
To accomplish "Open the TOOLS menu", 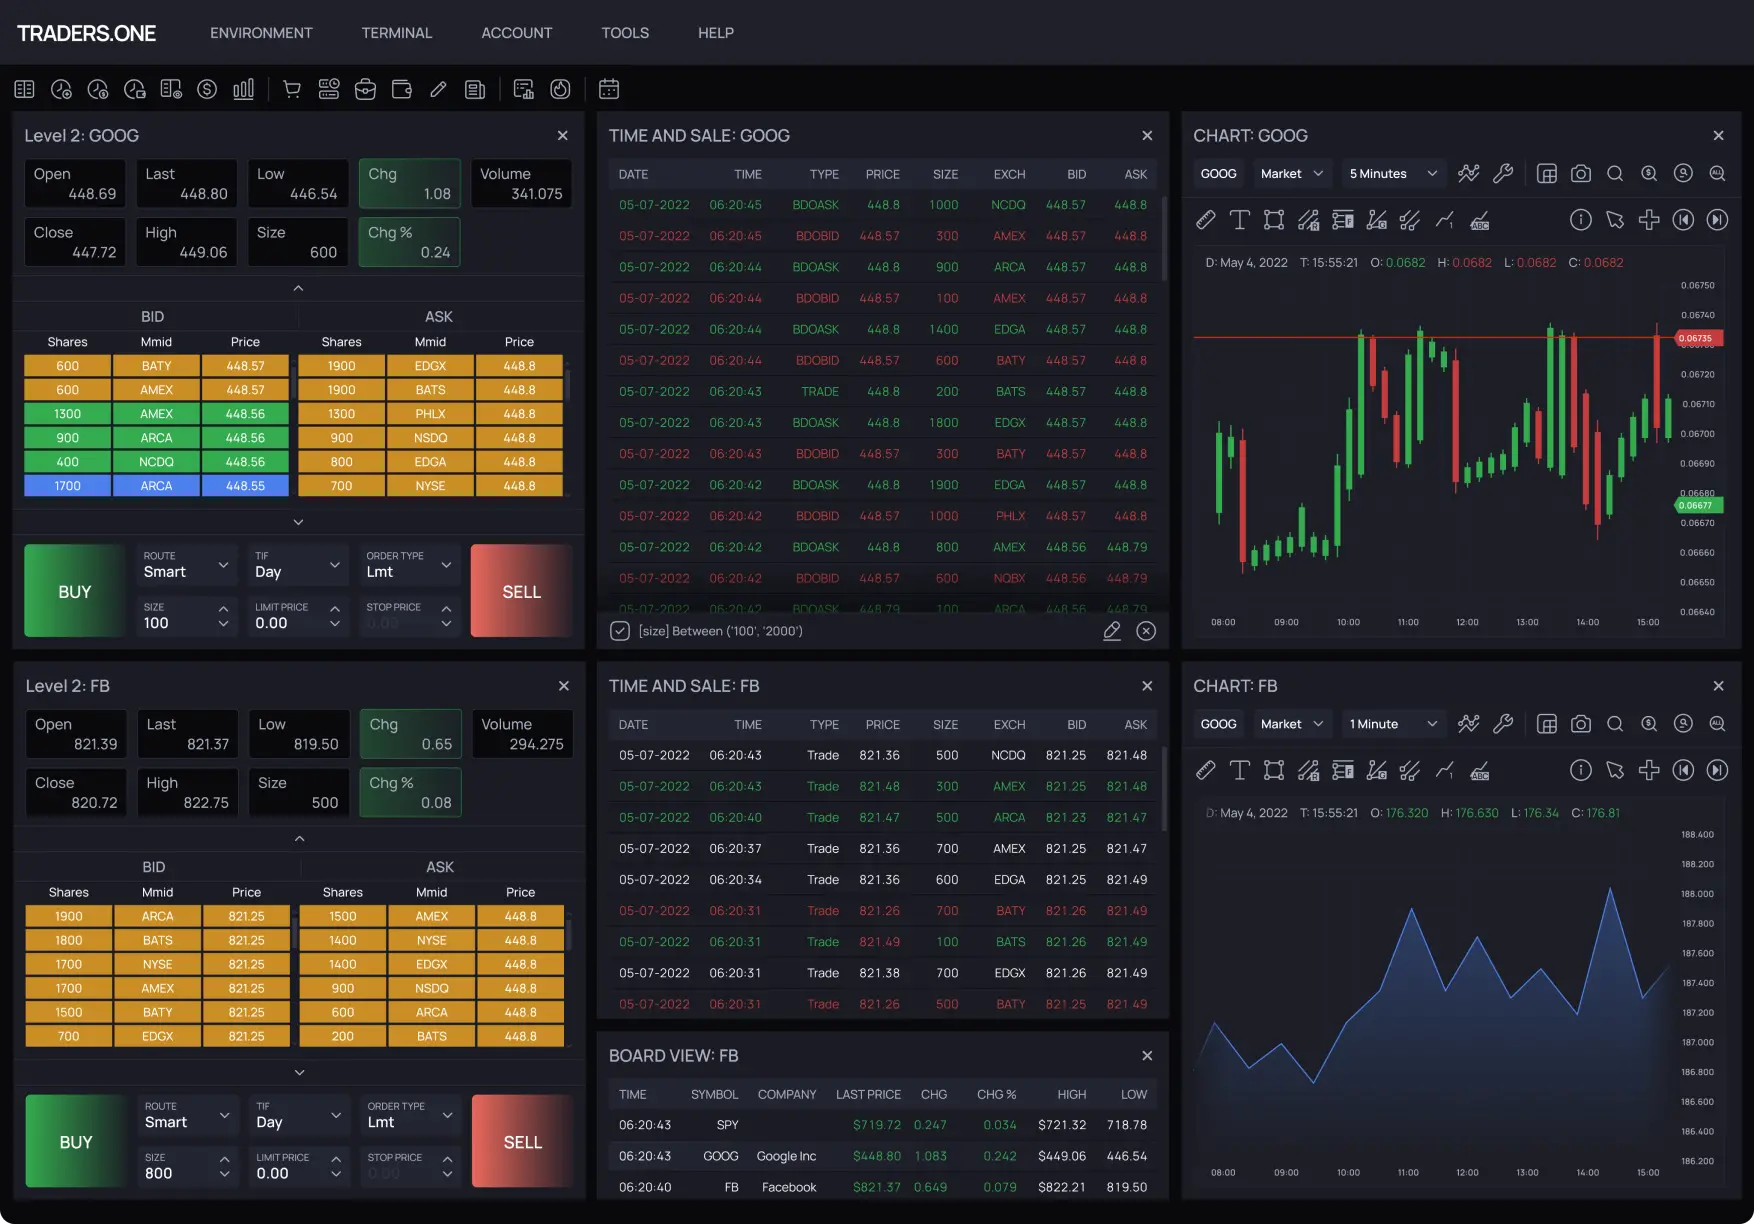I will [625, 32].
